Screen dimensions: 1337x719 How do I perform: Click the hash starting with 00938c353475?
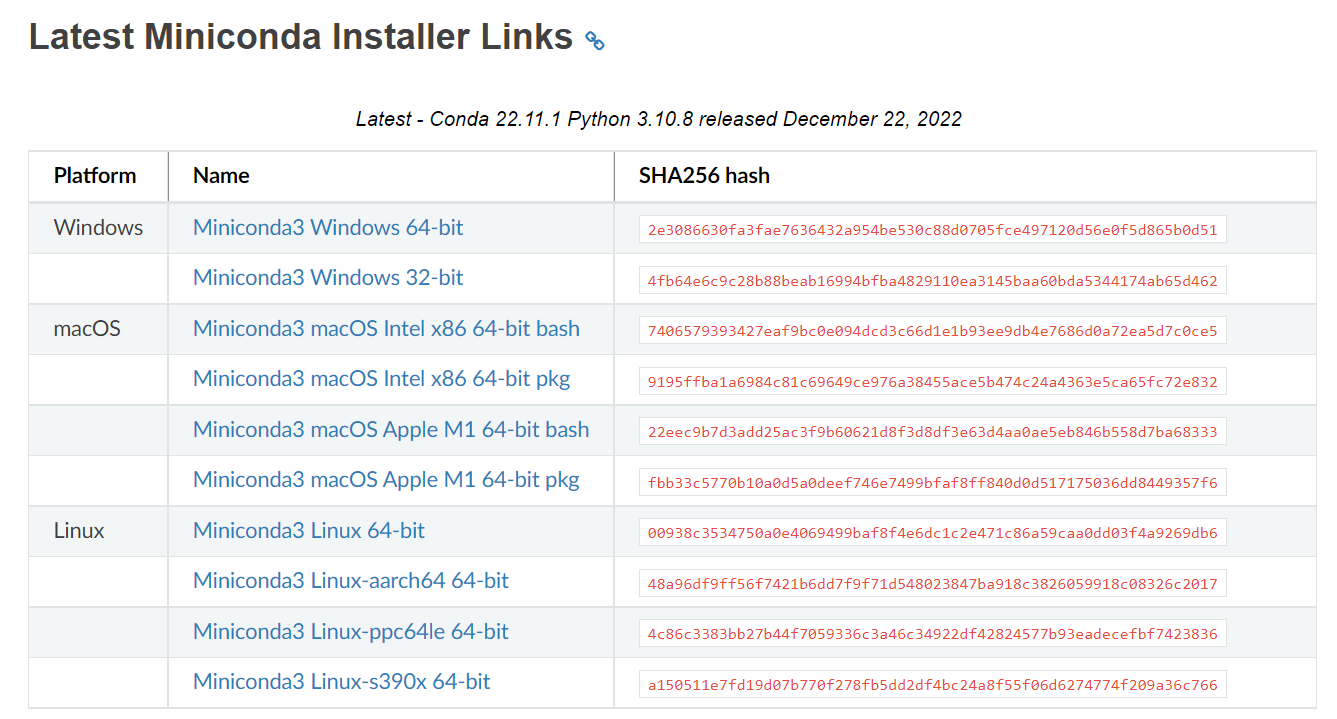(x=933, y=532)
